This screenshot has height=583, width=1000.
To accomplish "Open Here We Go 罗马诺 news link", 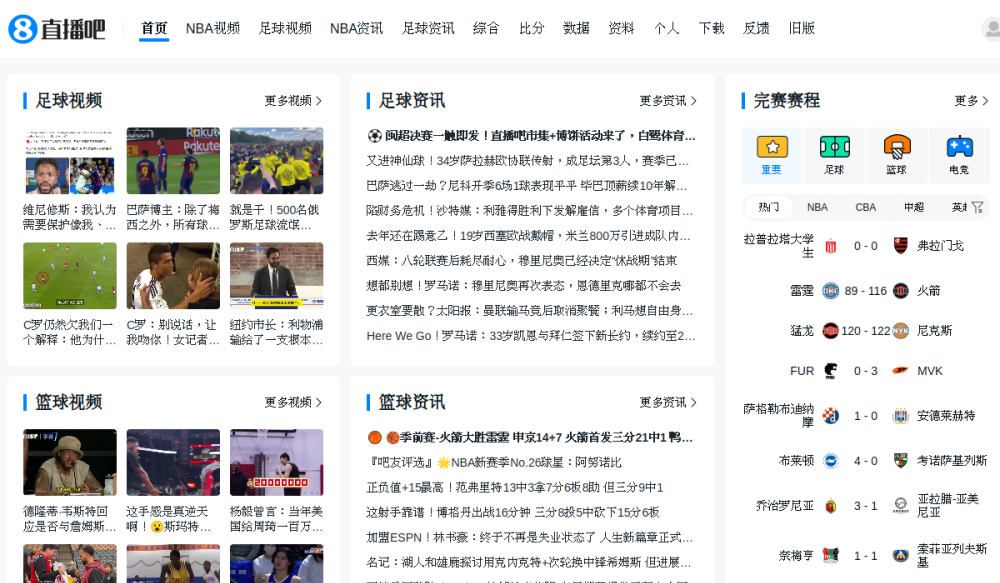I will click(531, 336).
